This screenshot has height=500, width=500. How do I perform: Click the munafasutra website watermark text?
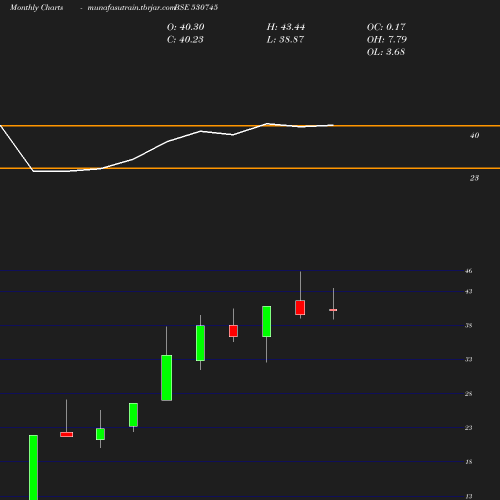click(x=131, y=7)
